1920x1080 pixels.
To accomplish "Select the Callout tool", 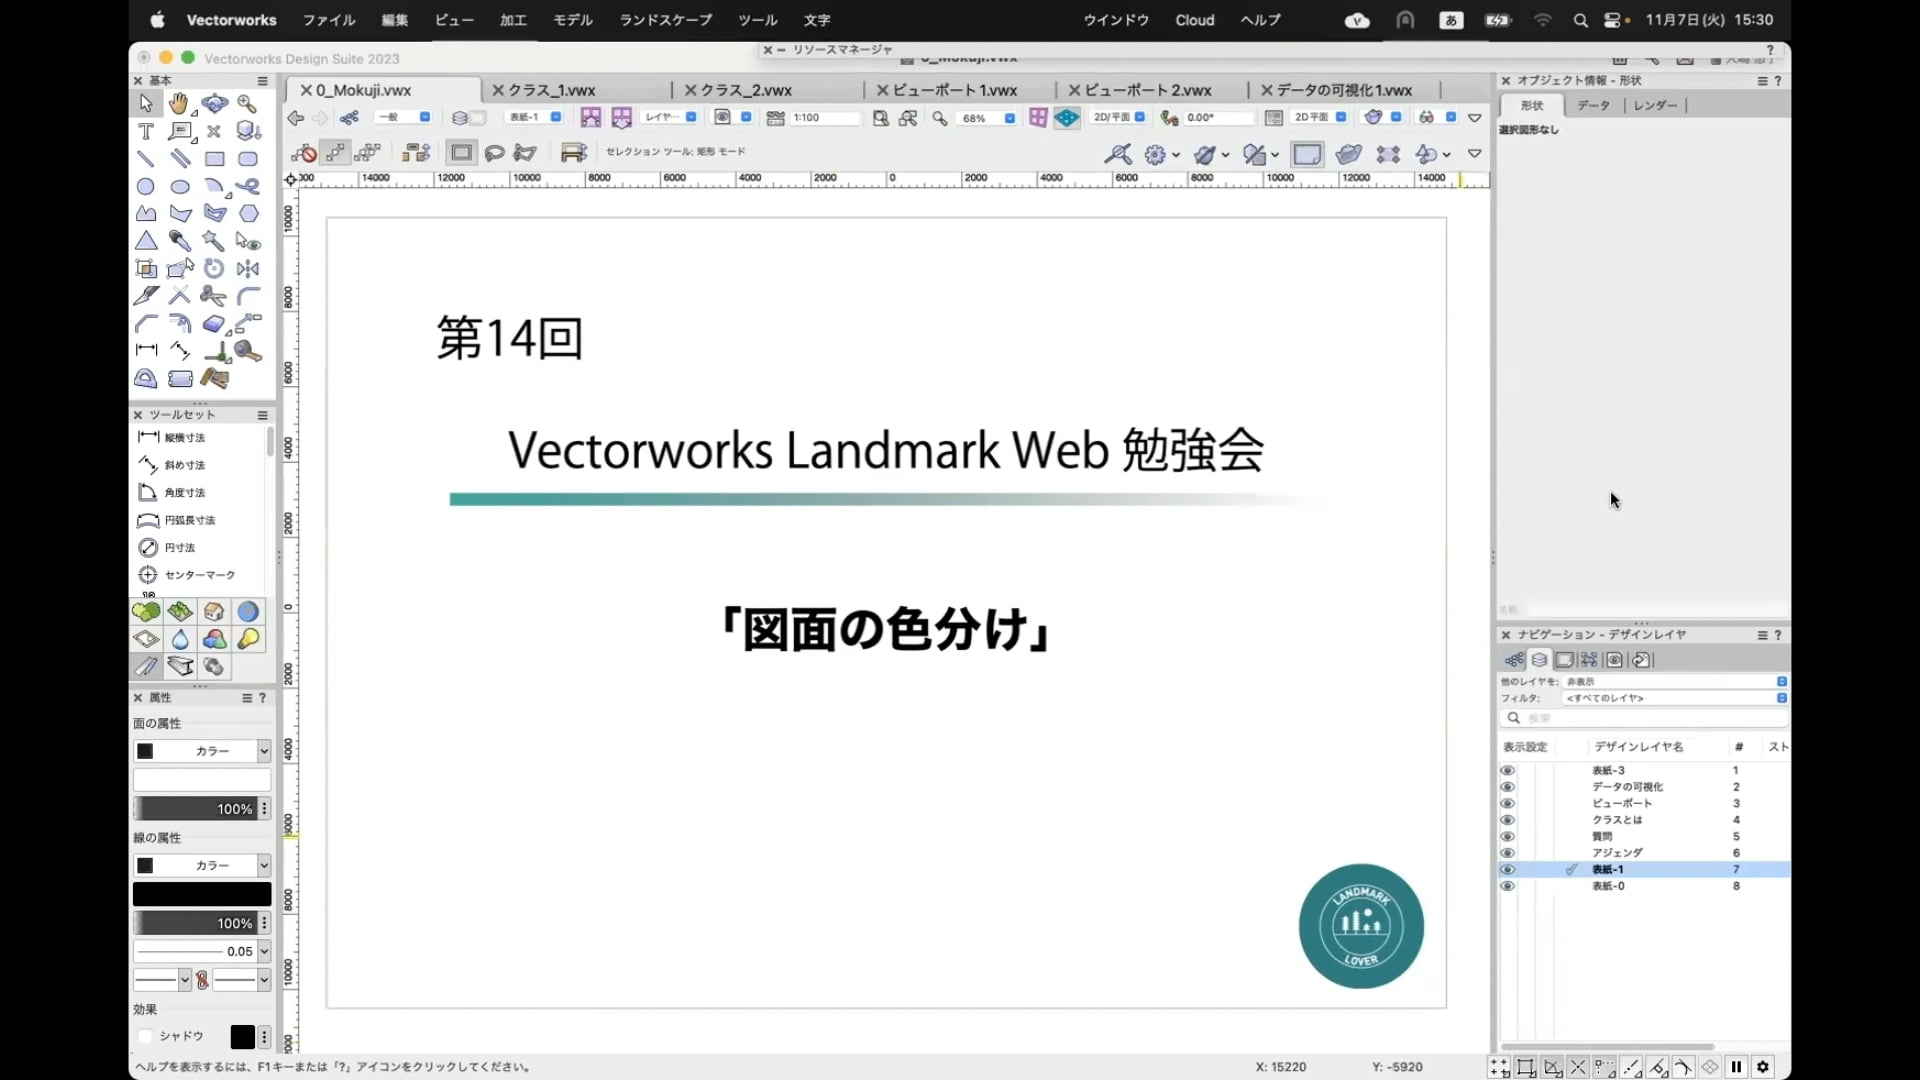I will click(x=180, y=131).
